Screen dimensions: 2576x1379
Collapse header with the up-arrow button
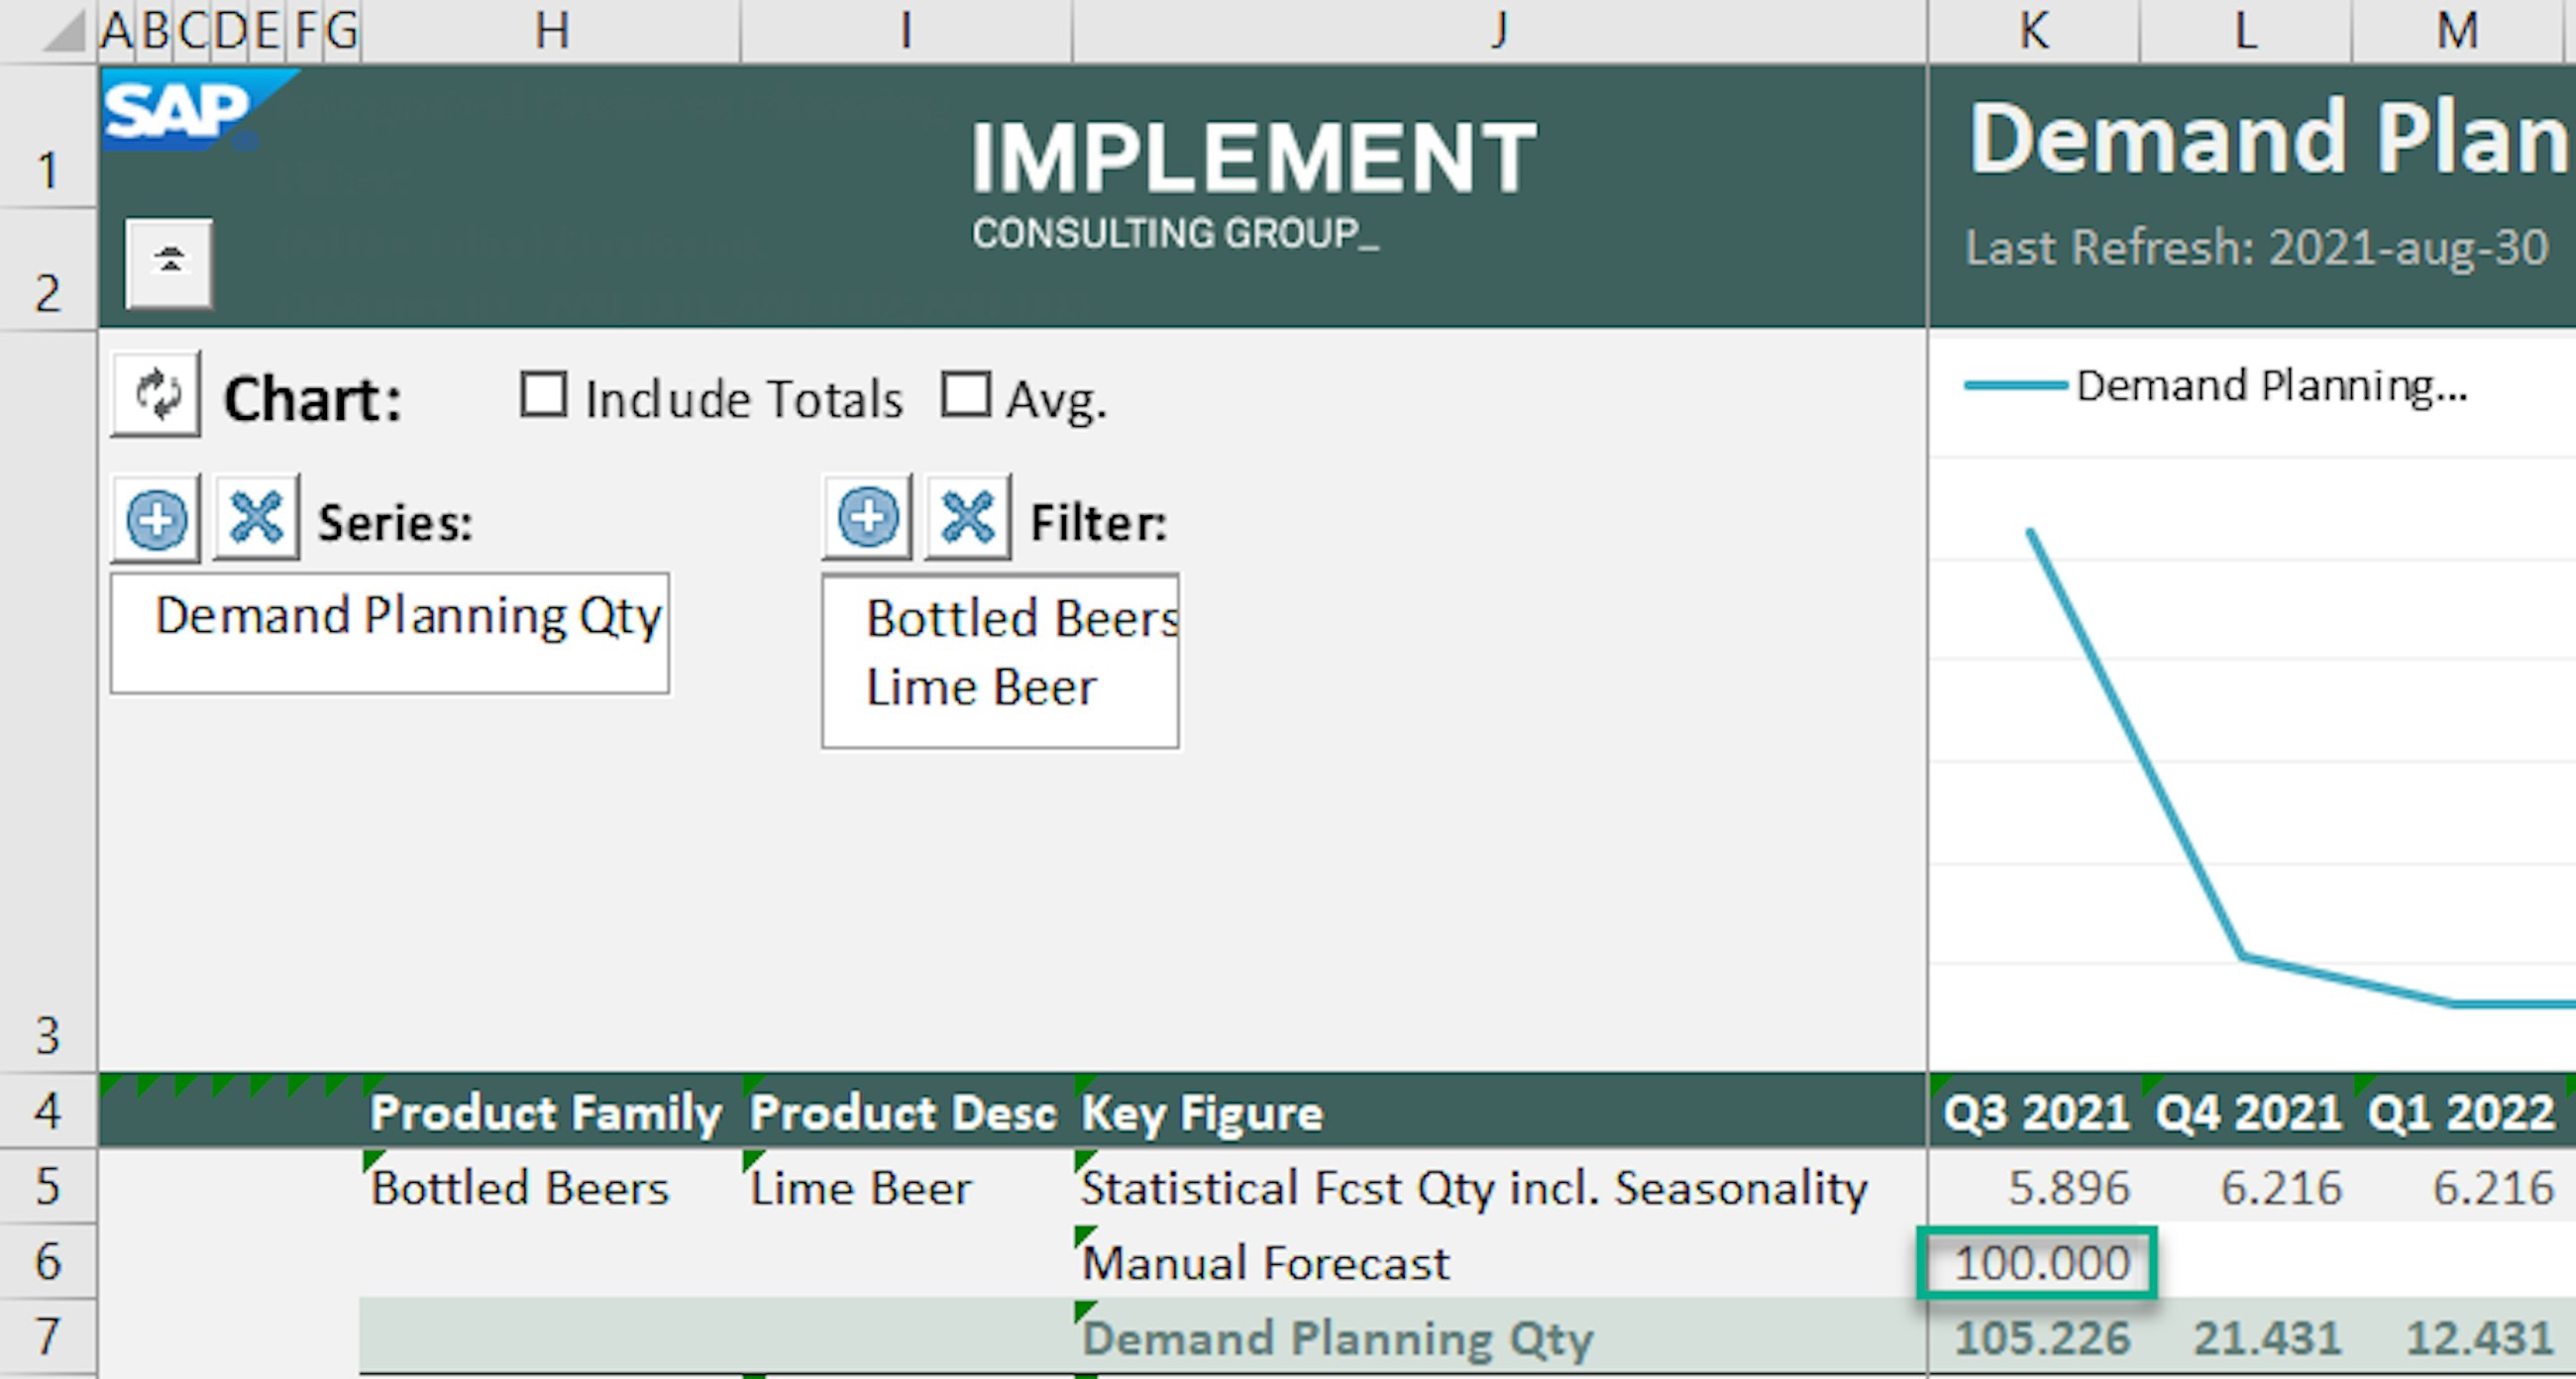169,262
